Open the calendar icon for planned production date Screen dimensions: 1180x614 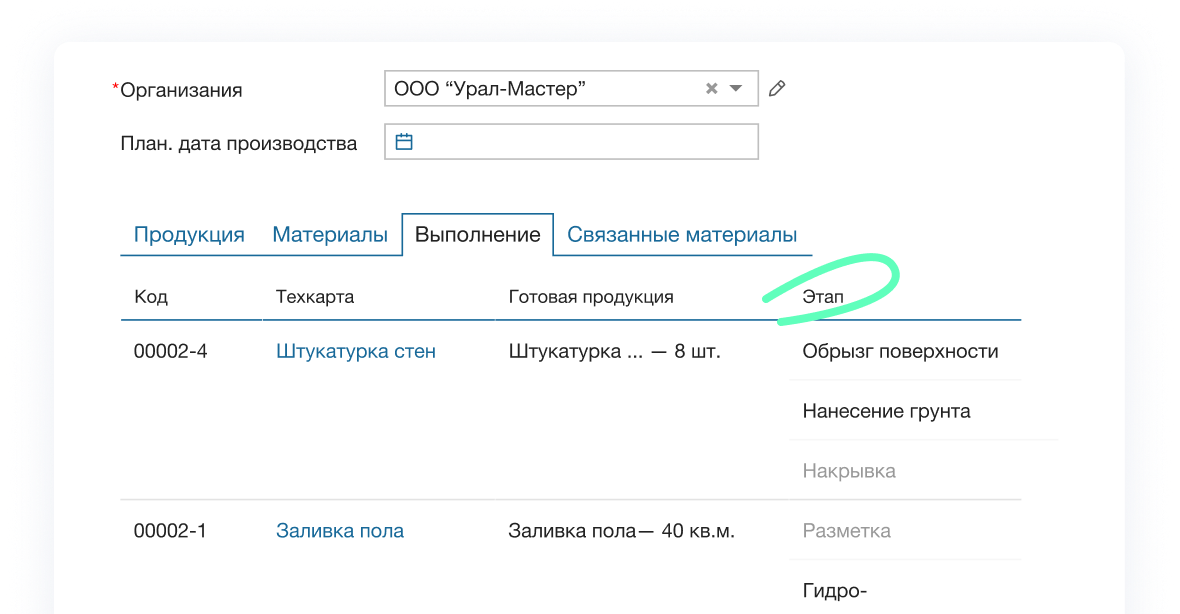[404, 141]
